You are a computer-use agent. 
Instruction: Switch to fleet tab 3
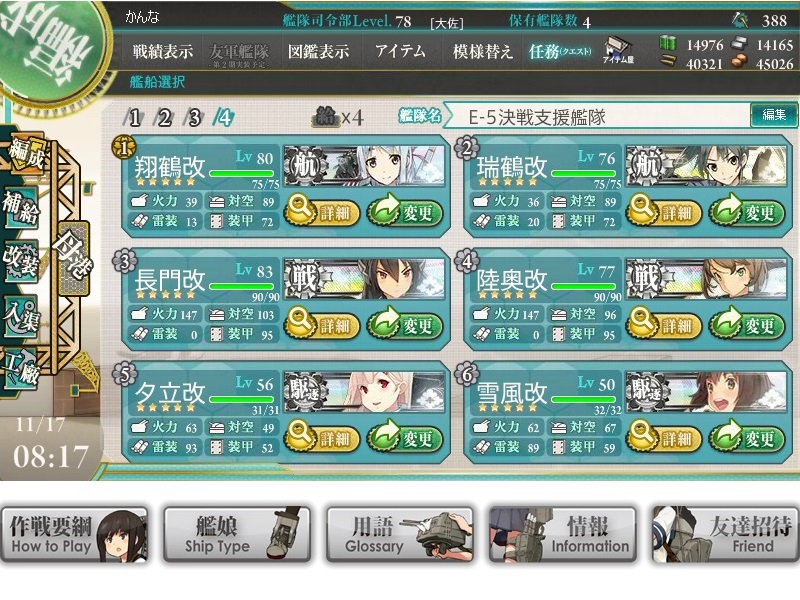coord(194,118)
